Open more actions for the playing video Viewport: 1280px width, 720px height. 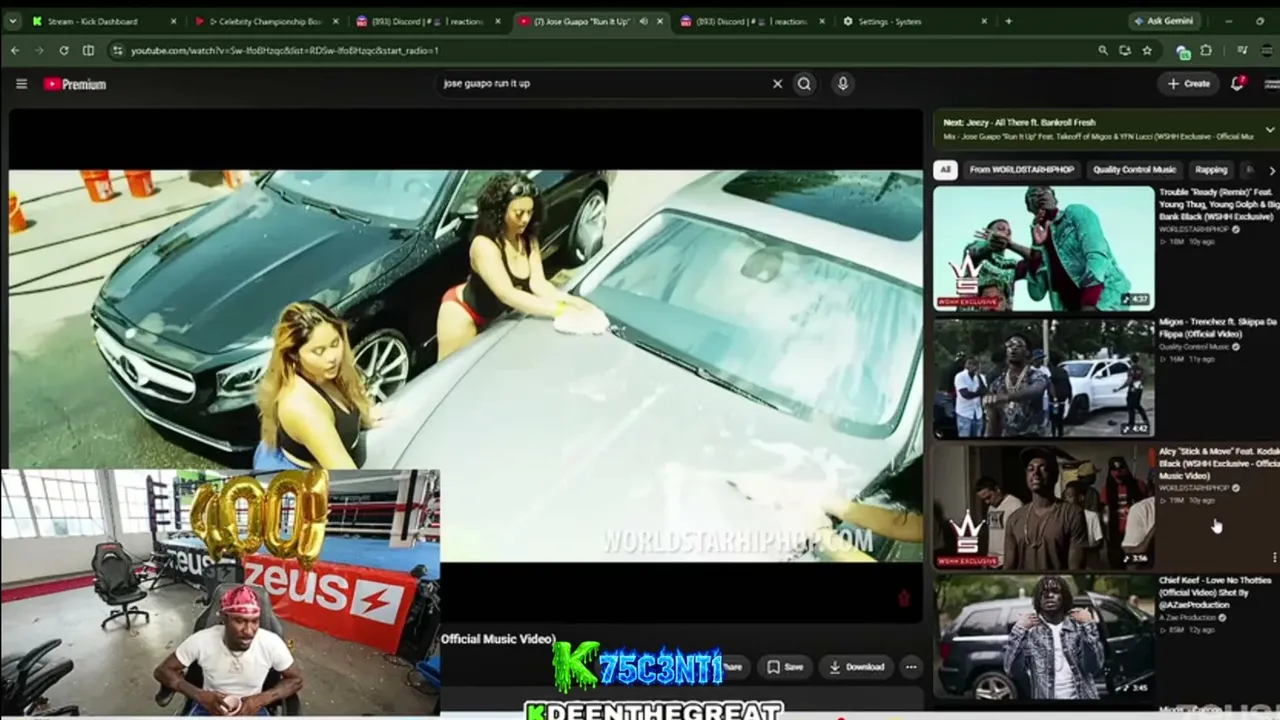[x=910, y=667]
